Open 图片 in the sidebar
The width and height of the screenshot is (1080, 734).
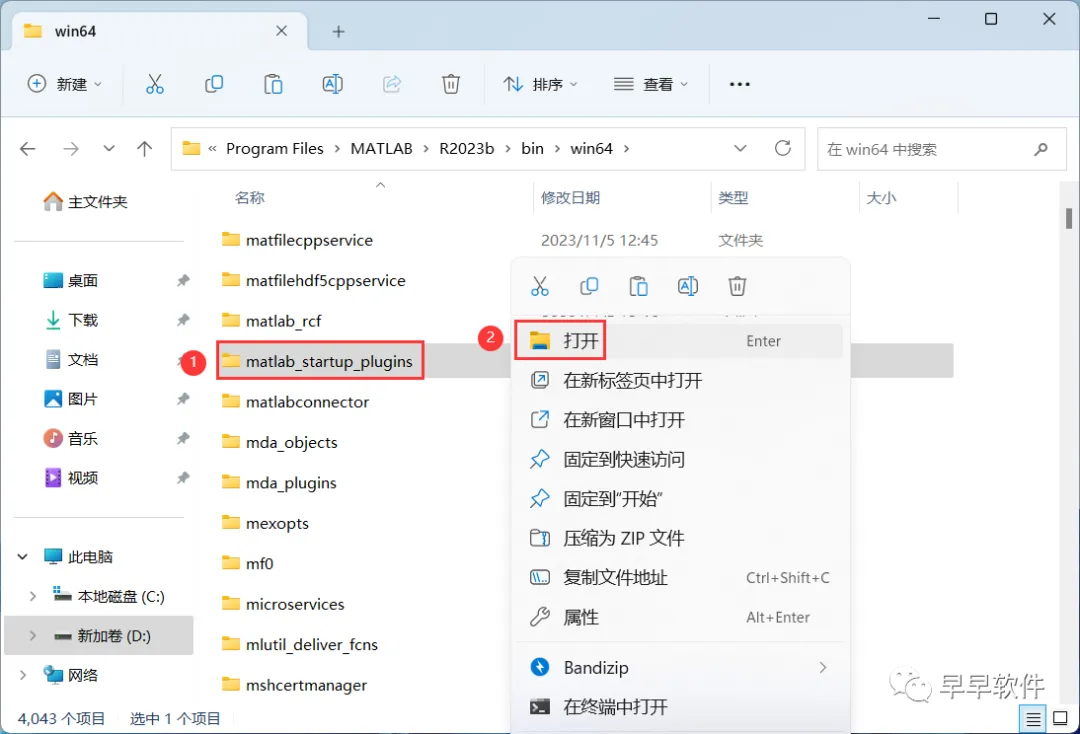point(71,399)
